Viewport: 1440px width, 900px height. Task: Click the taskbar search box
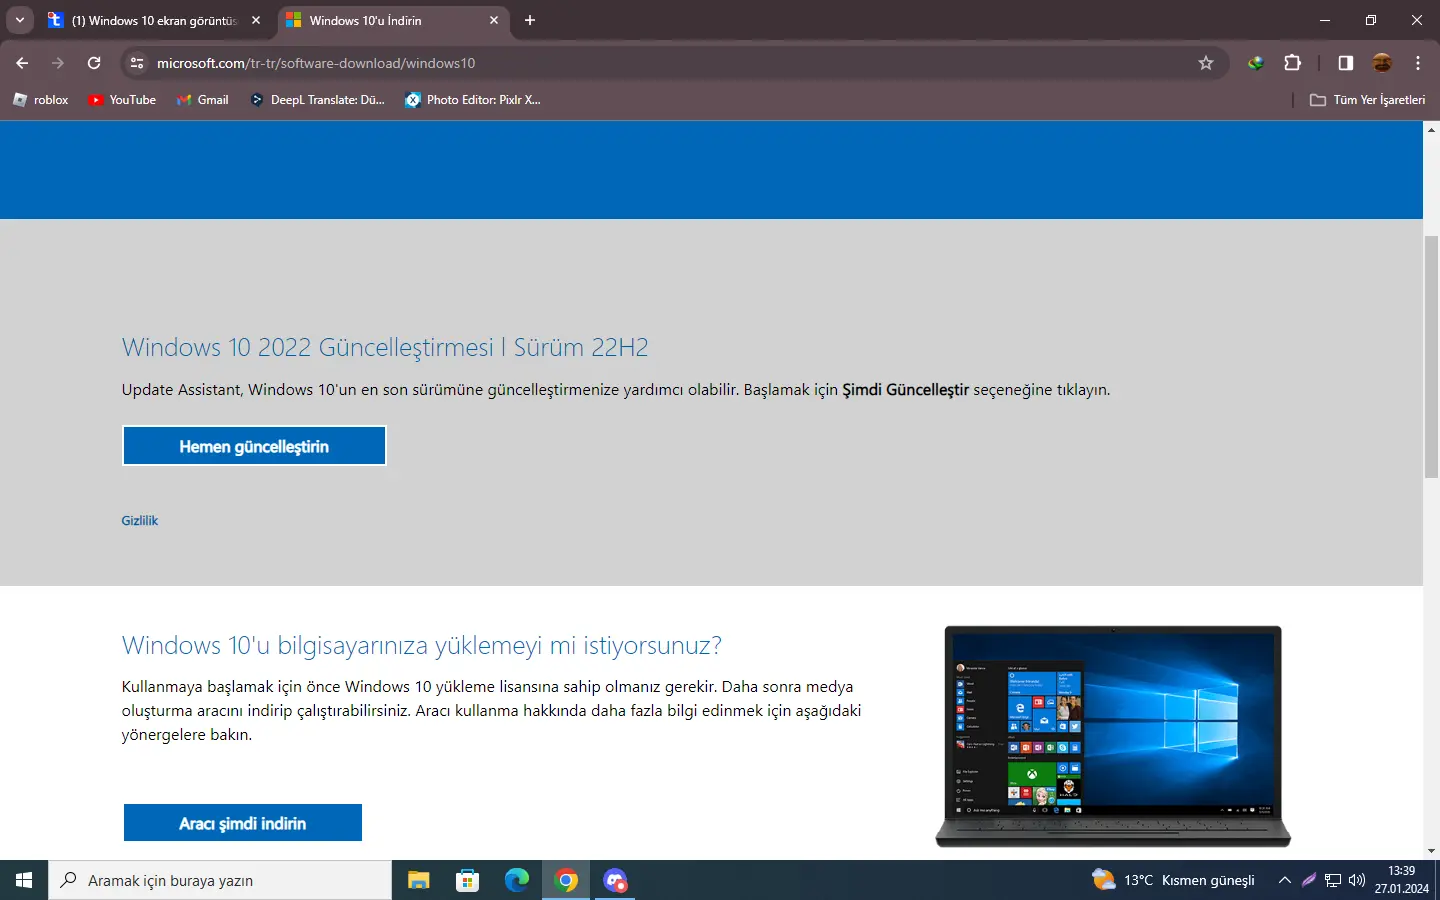pos(220,880)
